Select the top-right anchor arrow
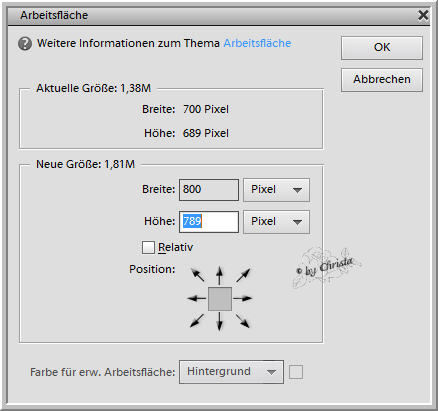The width and height of the screenshot is (438, 411). coord(243,275)
